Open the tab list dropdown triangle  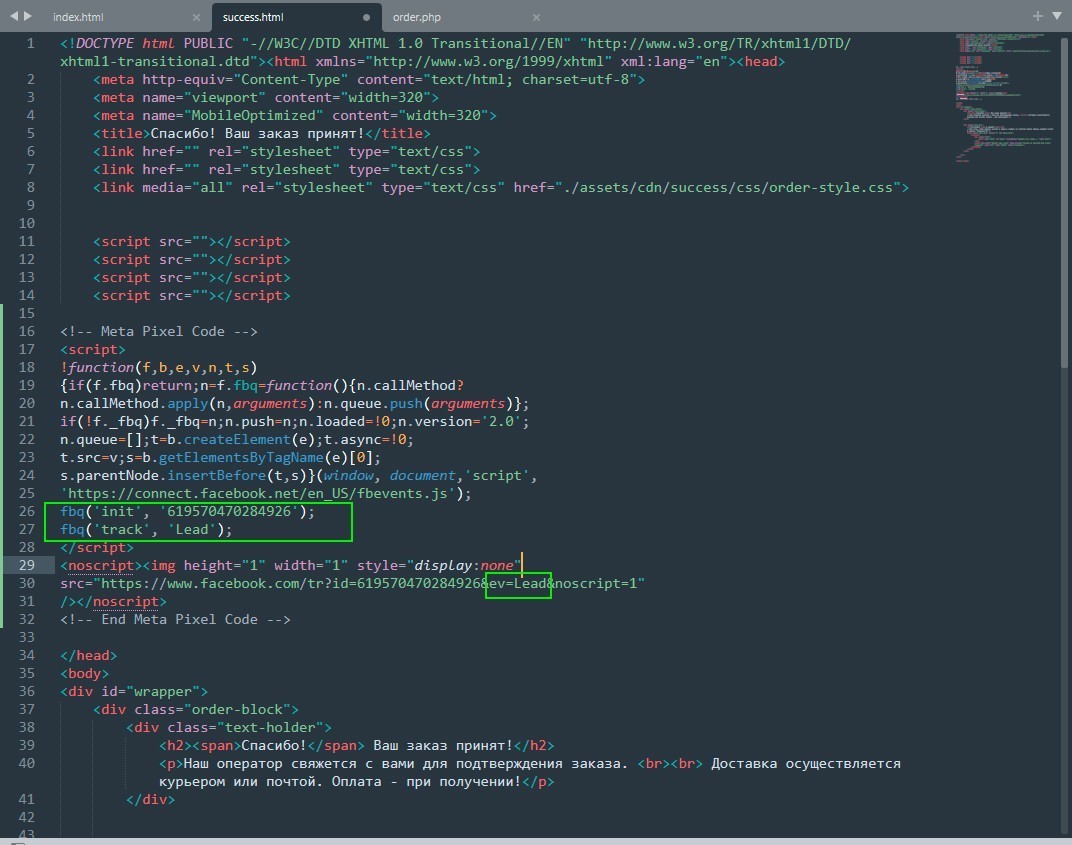click(1057, 16)
